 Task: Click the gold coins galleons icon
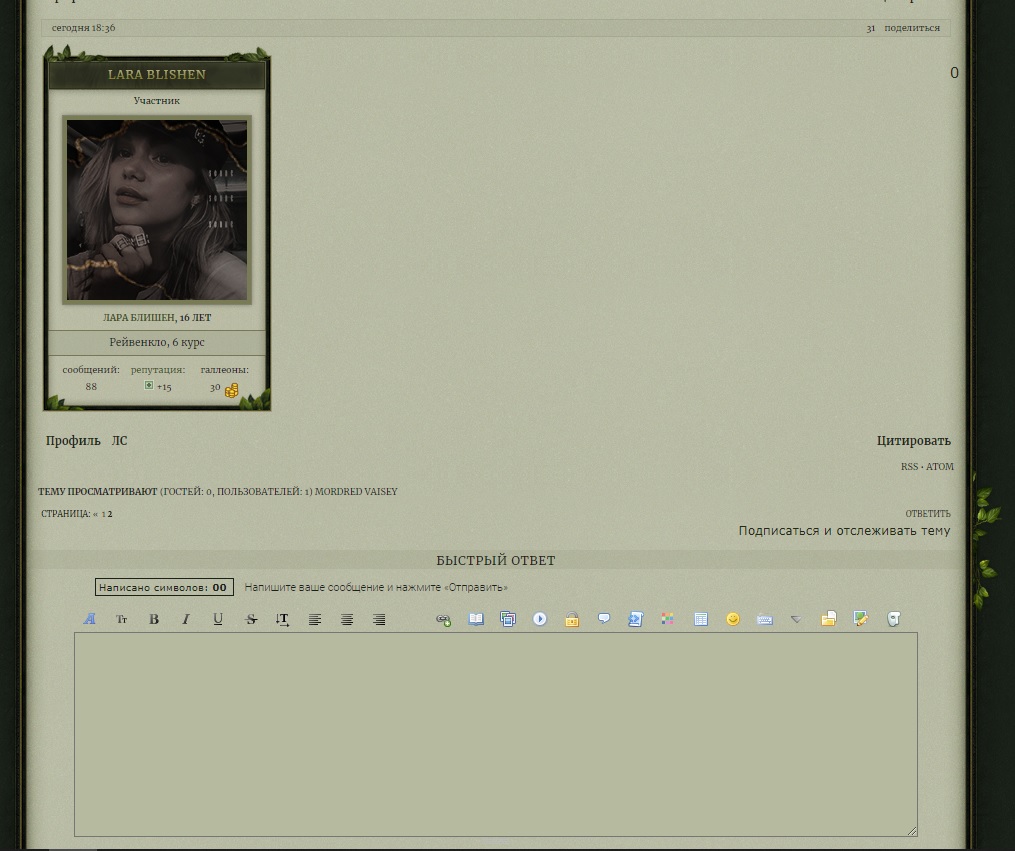click(232, 390)
